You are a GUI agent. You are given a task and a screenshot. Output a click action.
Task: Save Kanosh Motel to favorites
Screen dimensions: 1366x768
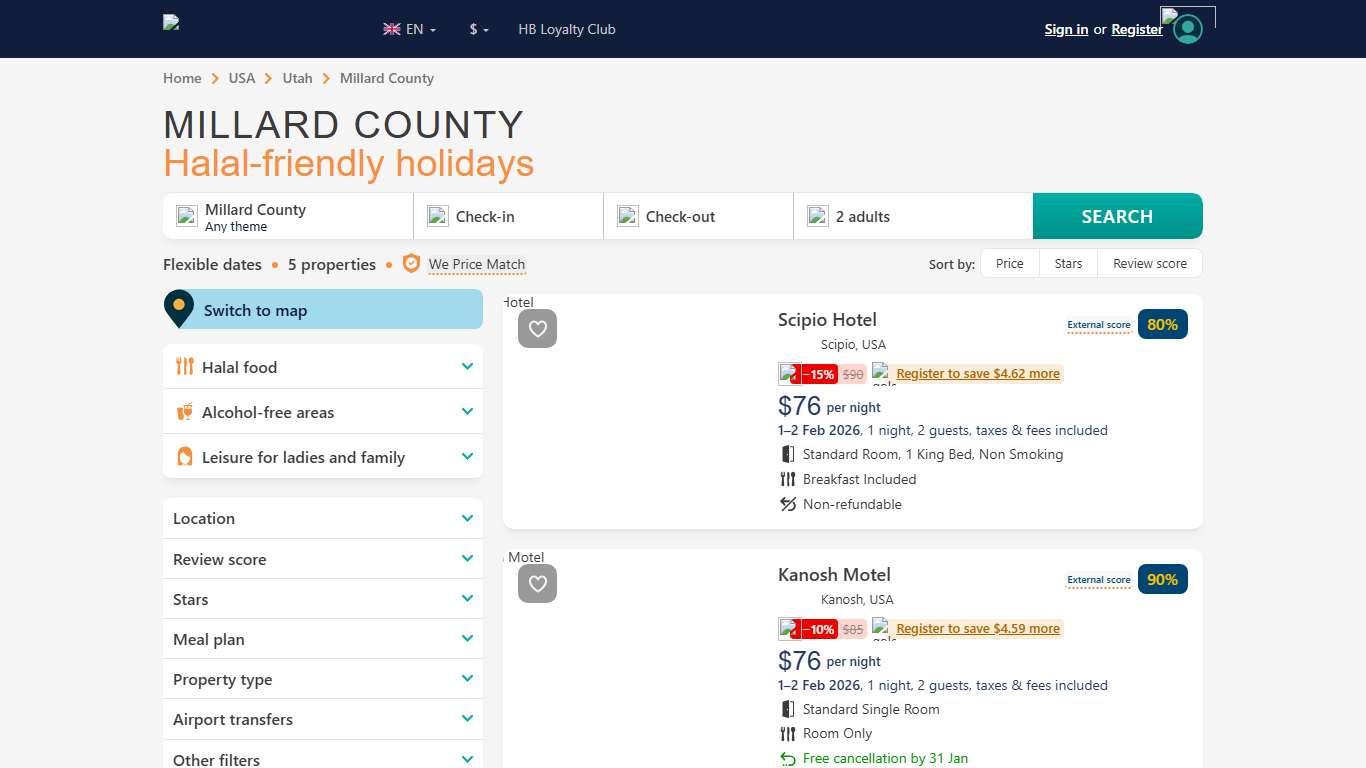click(537, 584)
